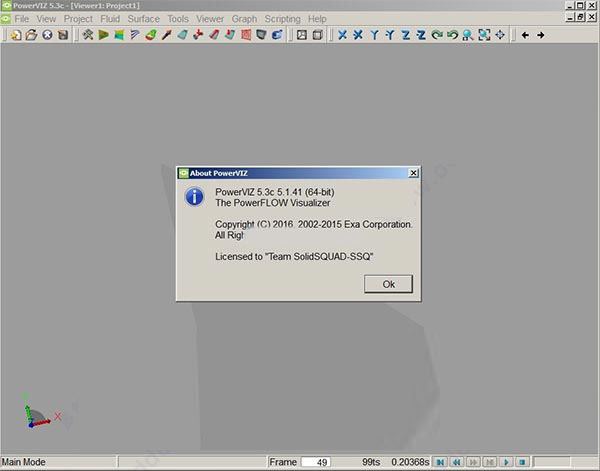Open the Surface menu
Screen dimensions: 600x471
[143, 19]
